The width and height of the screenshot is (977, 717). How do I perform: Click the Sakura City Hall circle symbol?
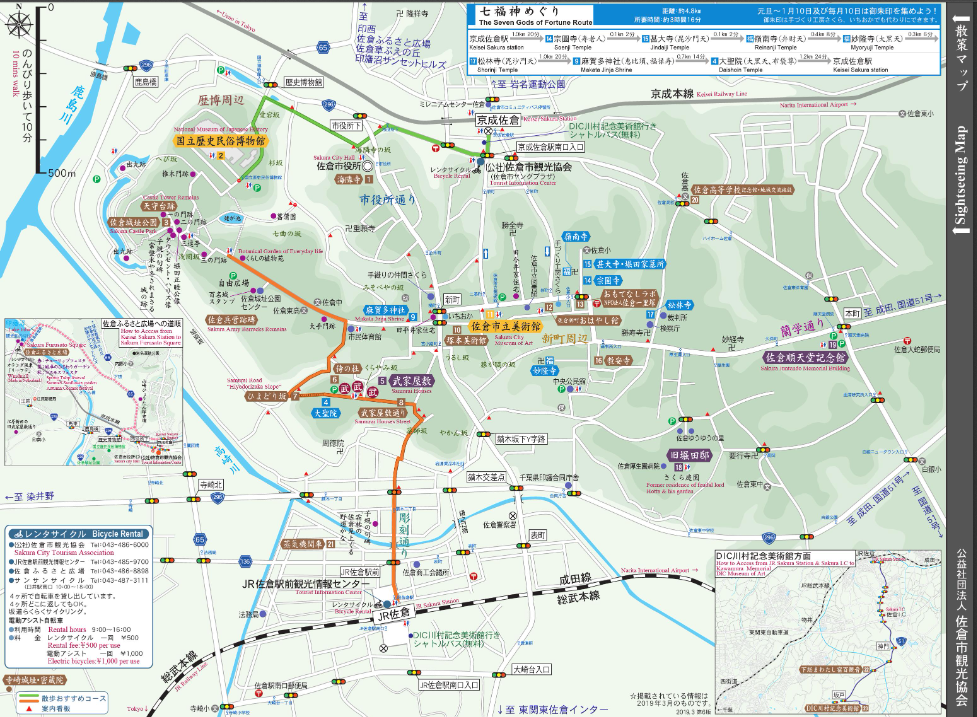(x=367, y=166)
